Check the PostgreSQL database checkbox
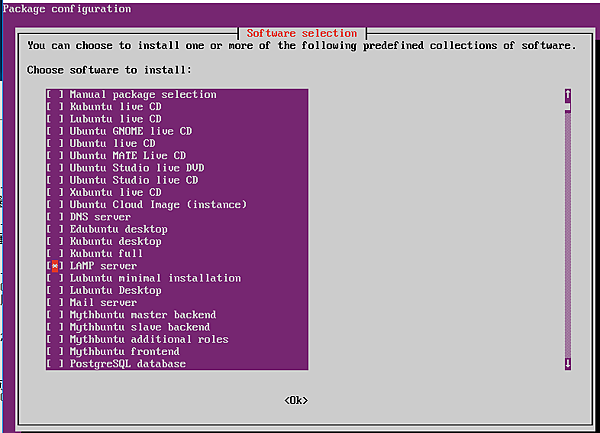The height and width of the screenshot is (433, 600). coord(55,364)
